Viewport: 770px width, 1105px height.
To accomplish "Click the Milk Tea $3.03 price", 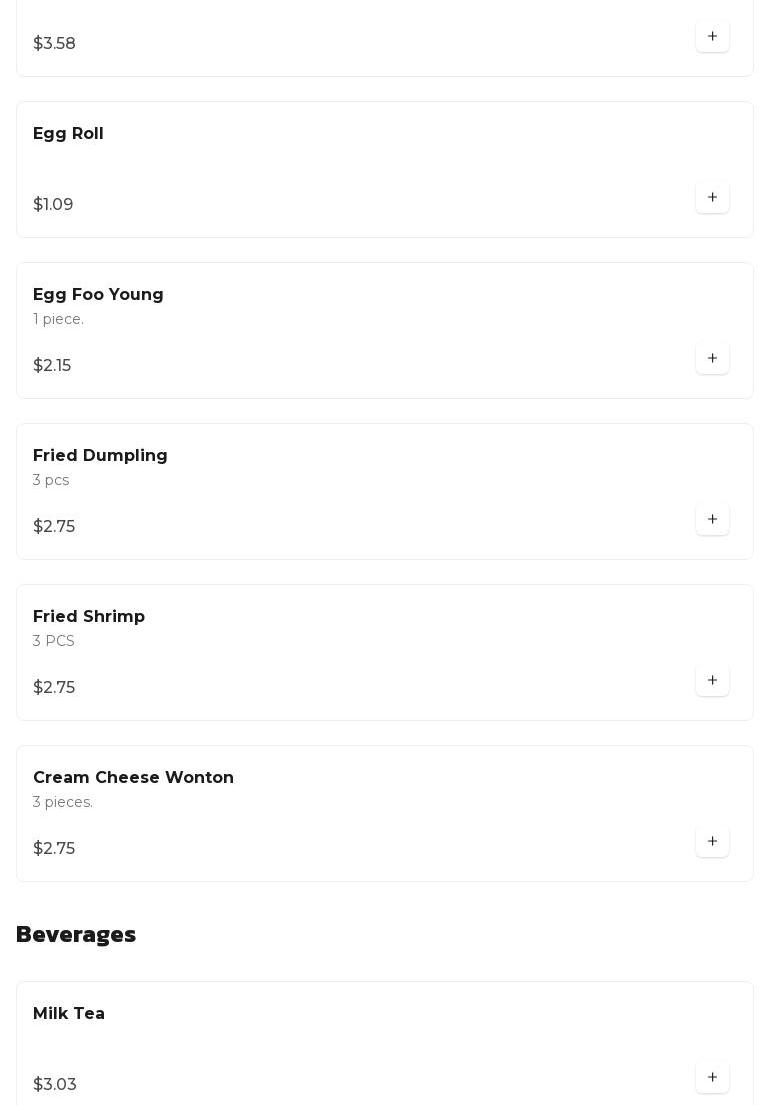I will click(54, 1084).
